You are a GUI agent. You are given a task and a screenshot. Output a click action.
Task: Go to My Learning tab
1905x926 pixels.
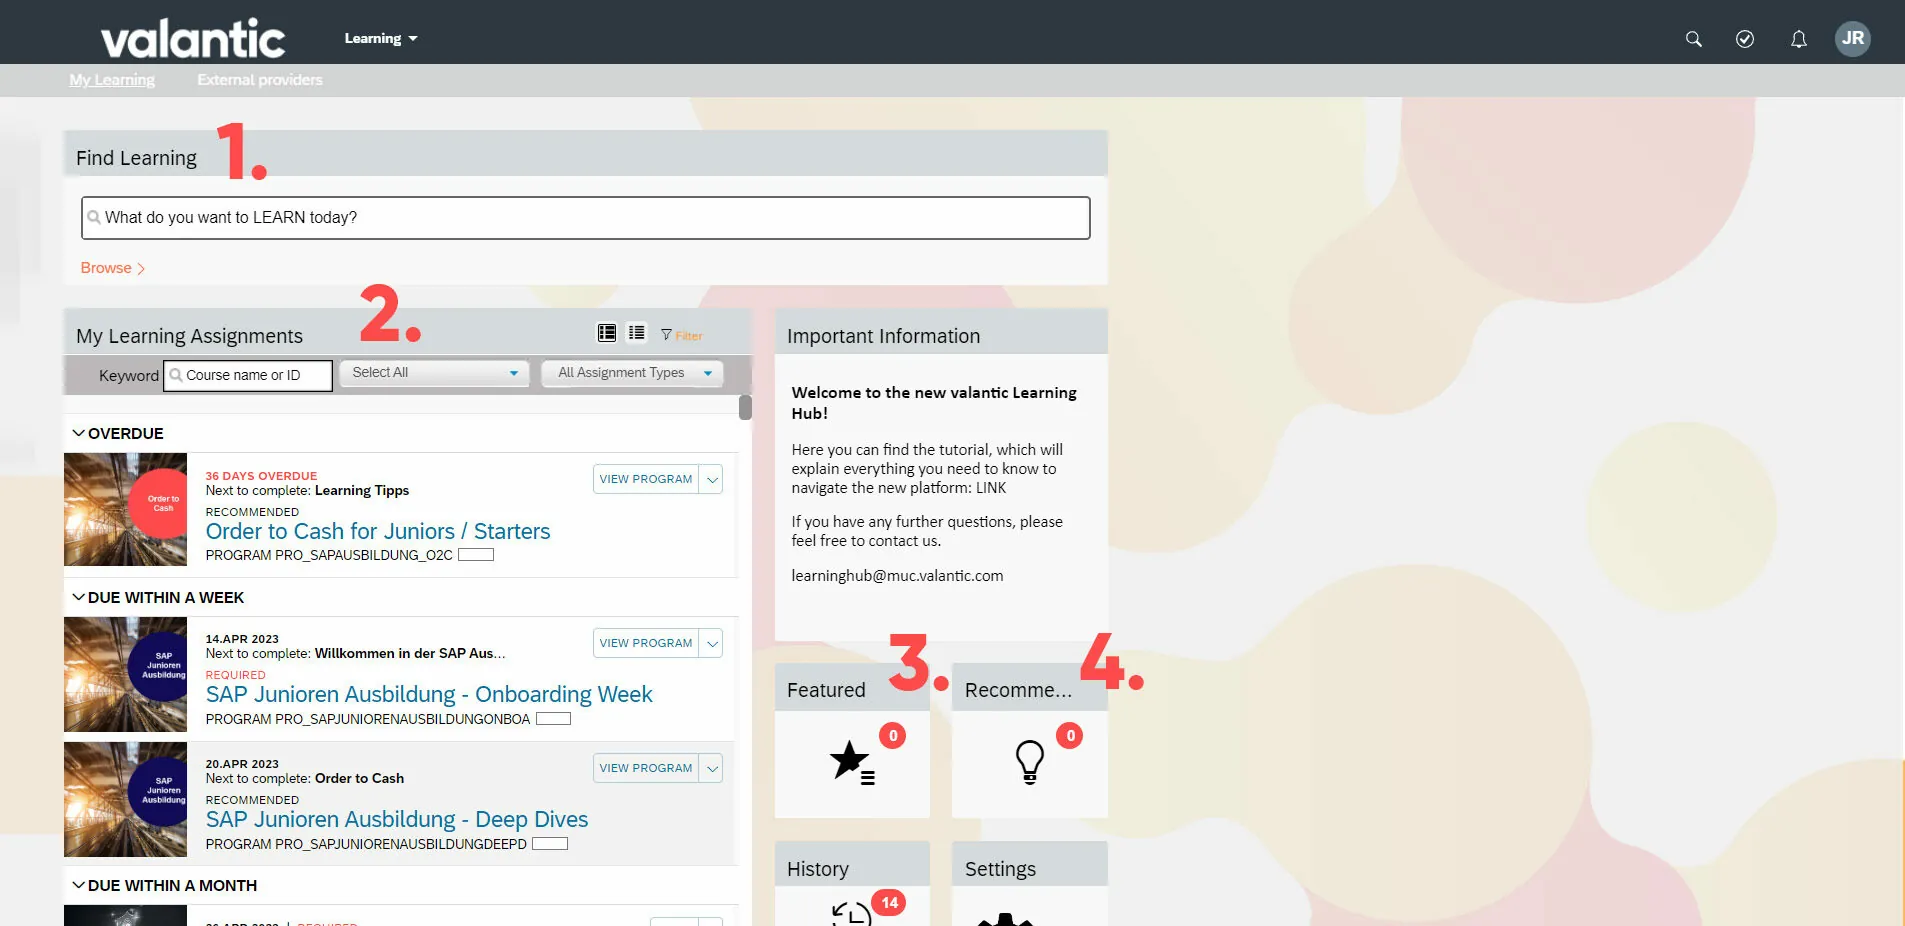click(112, 80)
